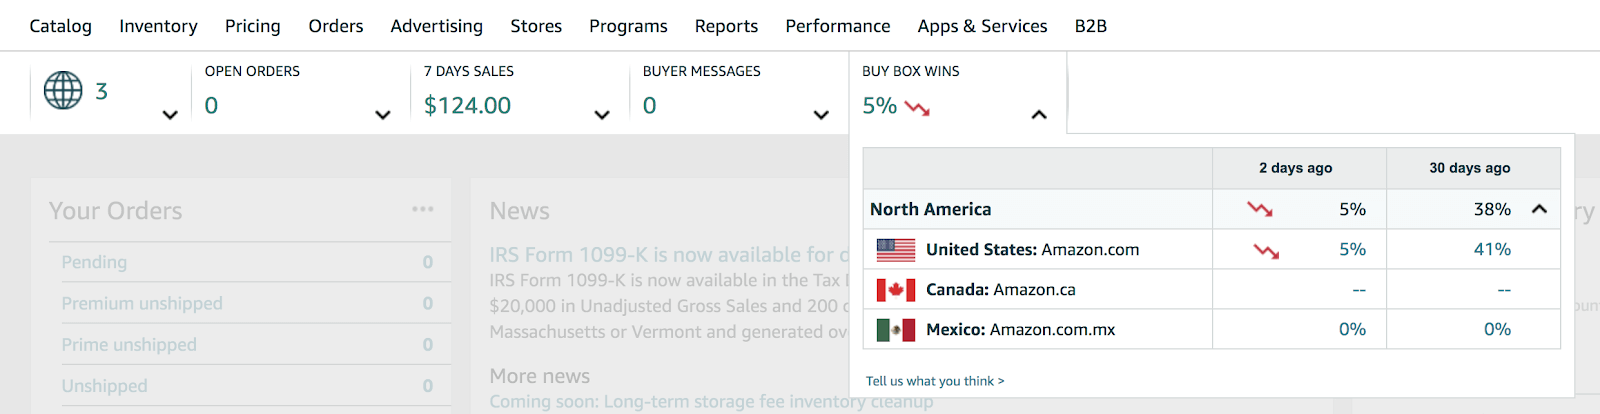Click Mexico 30 days ago 0%
1600x414 pixels.
point(1497,329)
